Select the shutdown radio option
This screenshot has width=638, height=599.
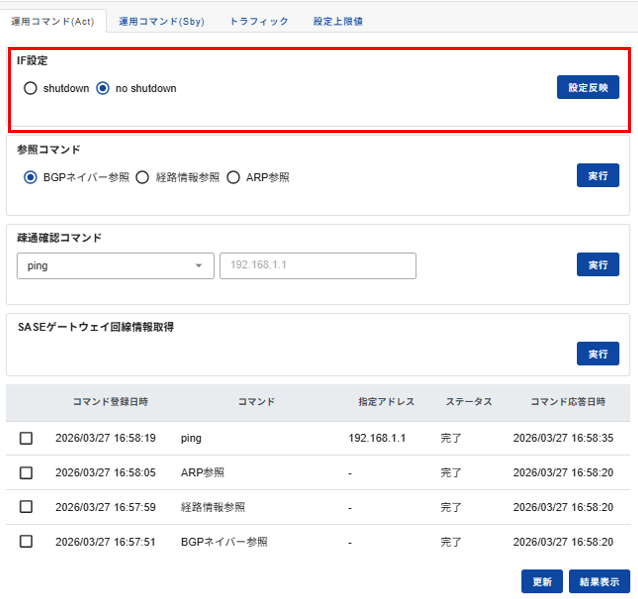point(30,88)
